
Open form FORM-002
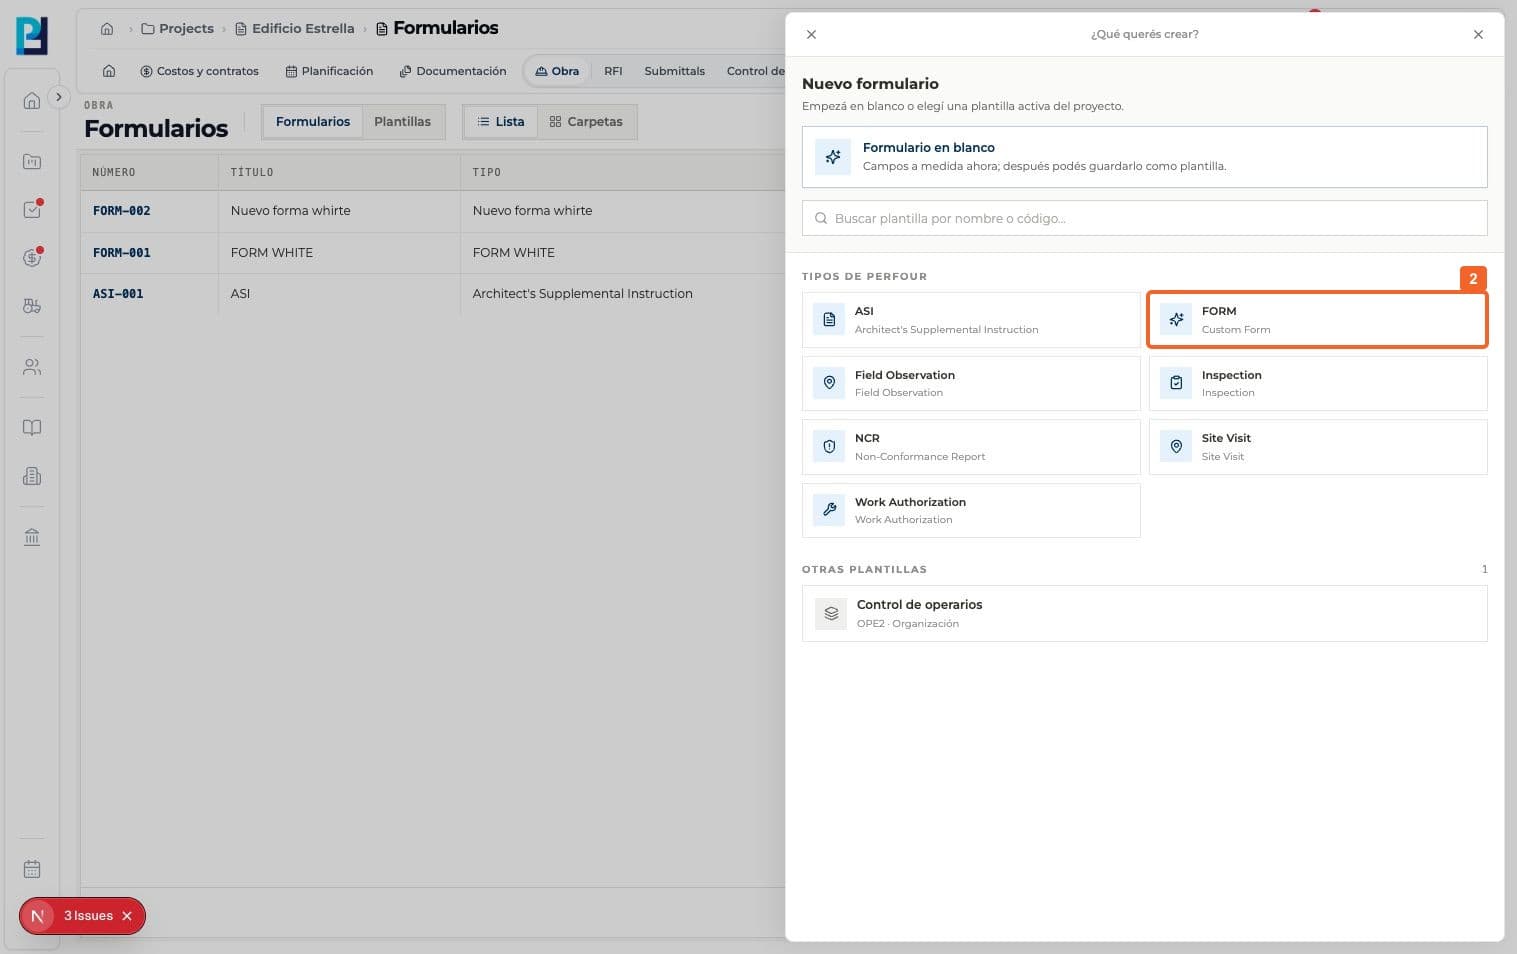point(122,211)
